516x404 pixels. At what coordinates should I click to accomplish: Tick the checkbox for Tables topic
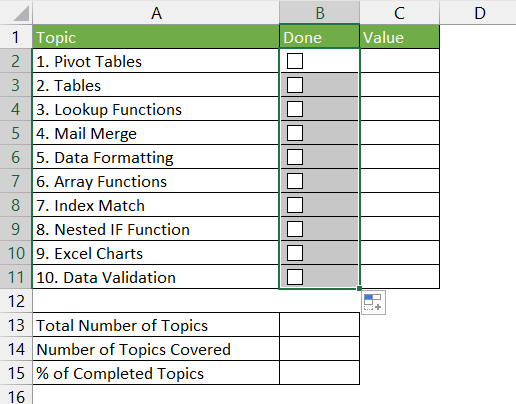tap(295, 85)
